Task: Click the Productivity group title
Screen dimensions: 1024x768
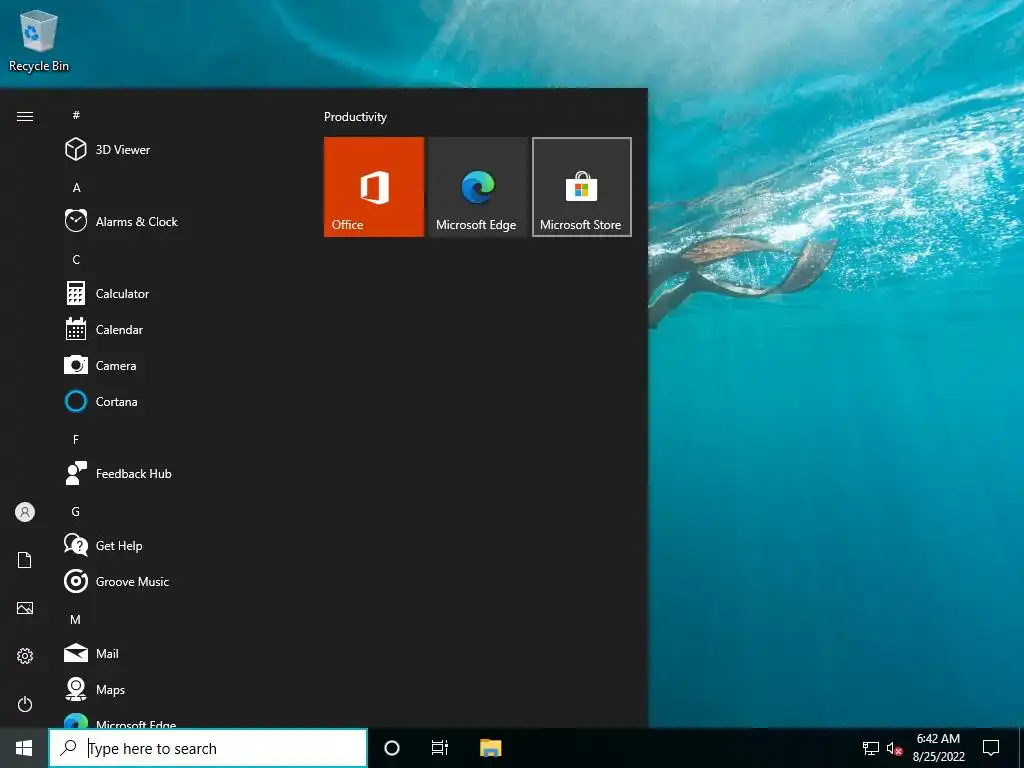Action: point(355,117)
